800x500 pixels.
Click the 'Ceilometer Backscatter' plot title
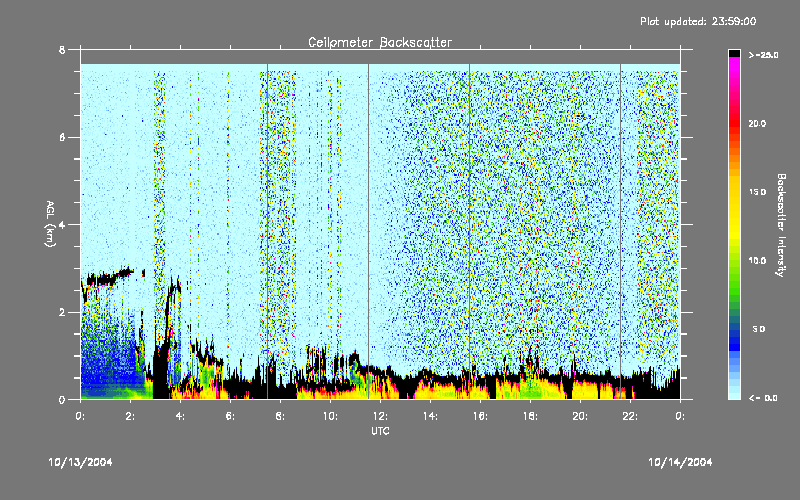pyautogui.click(x=380, y=42)
